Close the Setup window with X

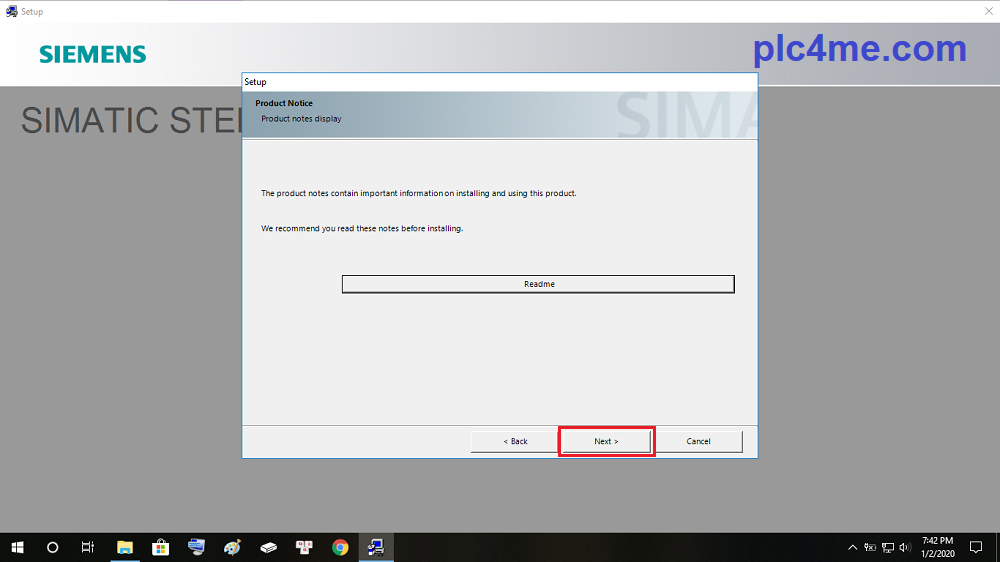point(986,11)
